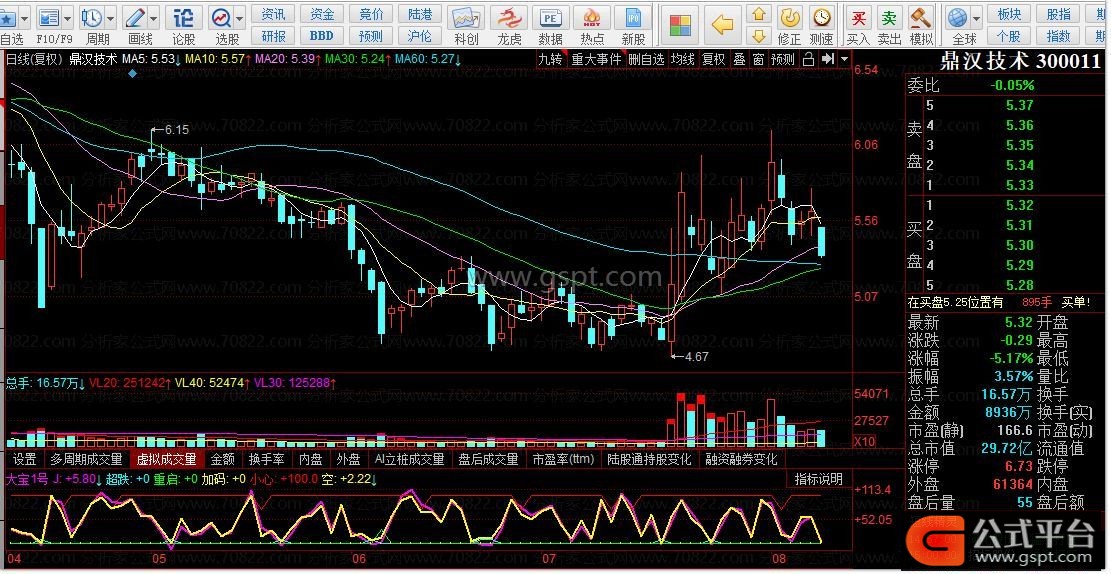Expand the 自选 dropdown arrow
The width and height of the screenshot is (1111, 574).
(x=27, y=18)
